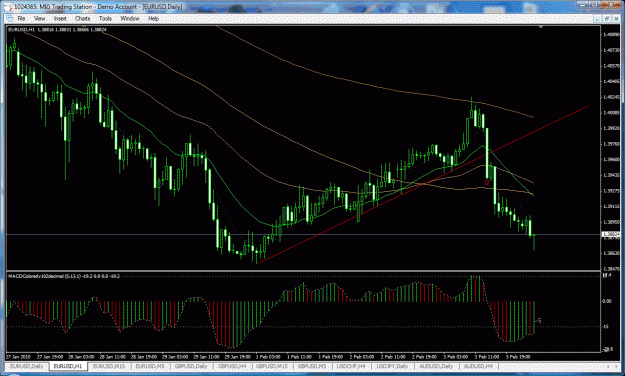Open the View menu

[39, 18]
